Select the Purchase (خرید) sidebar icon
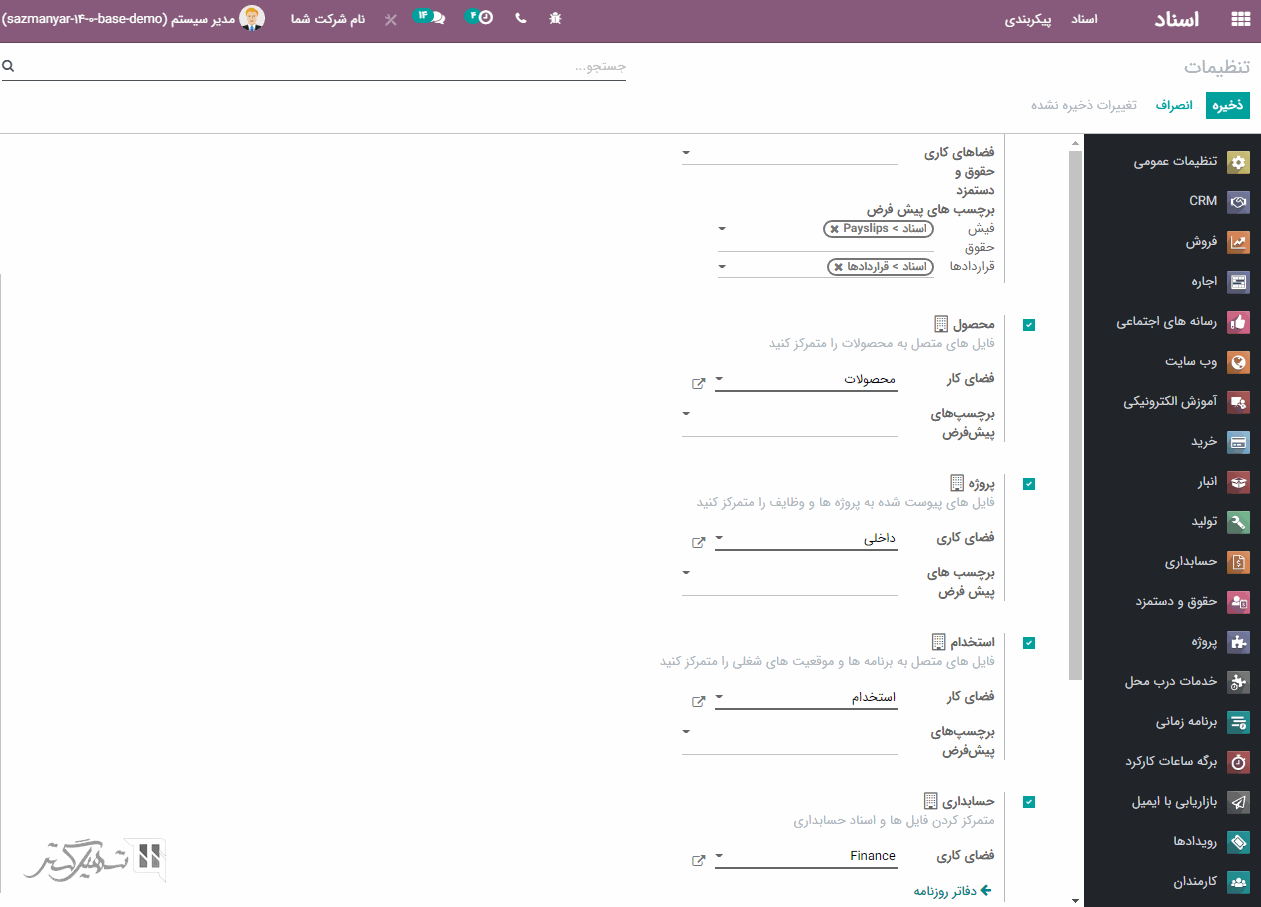1261x907 pixels. pos(1239,442)
